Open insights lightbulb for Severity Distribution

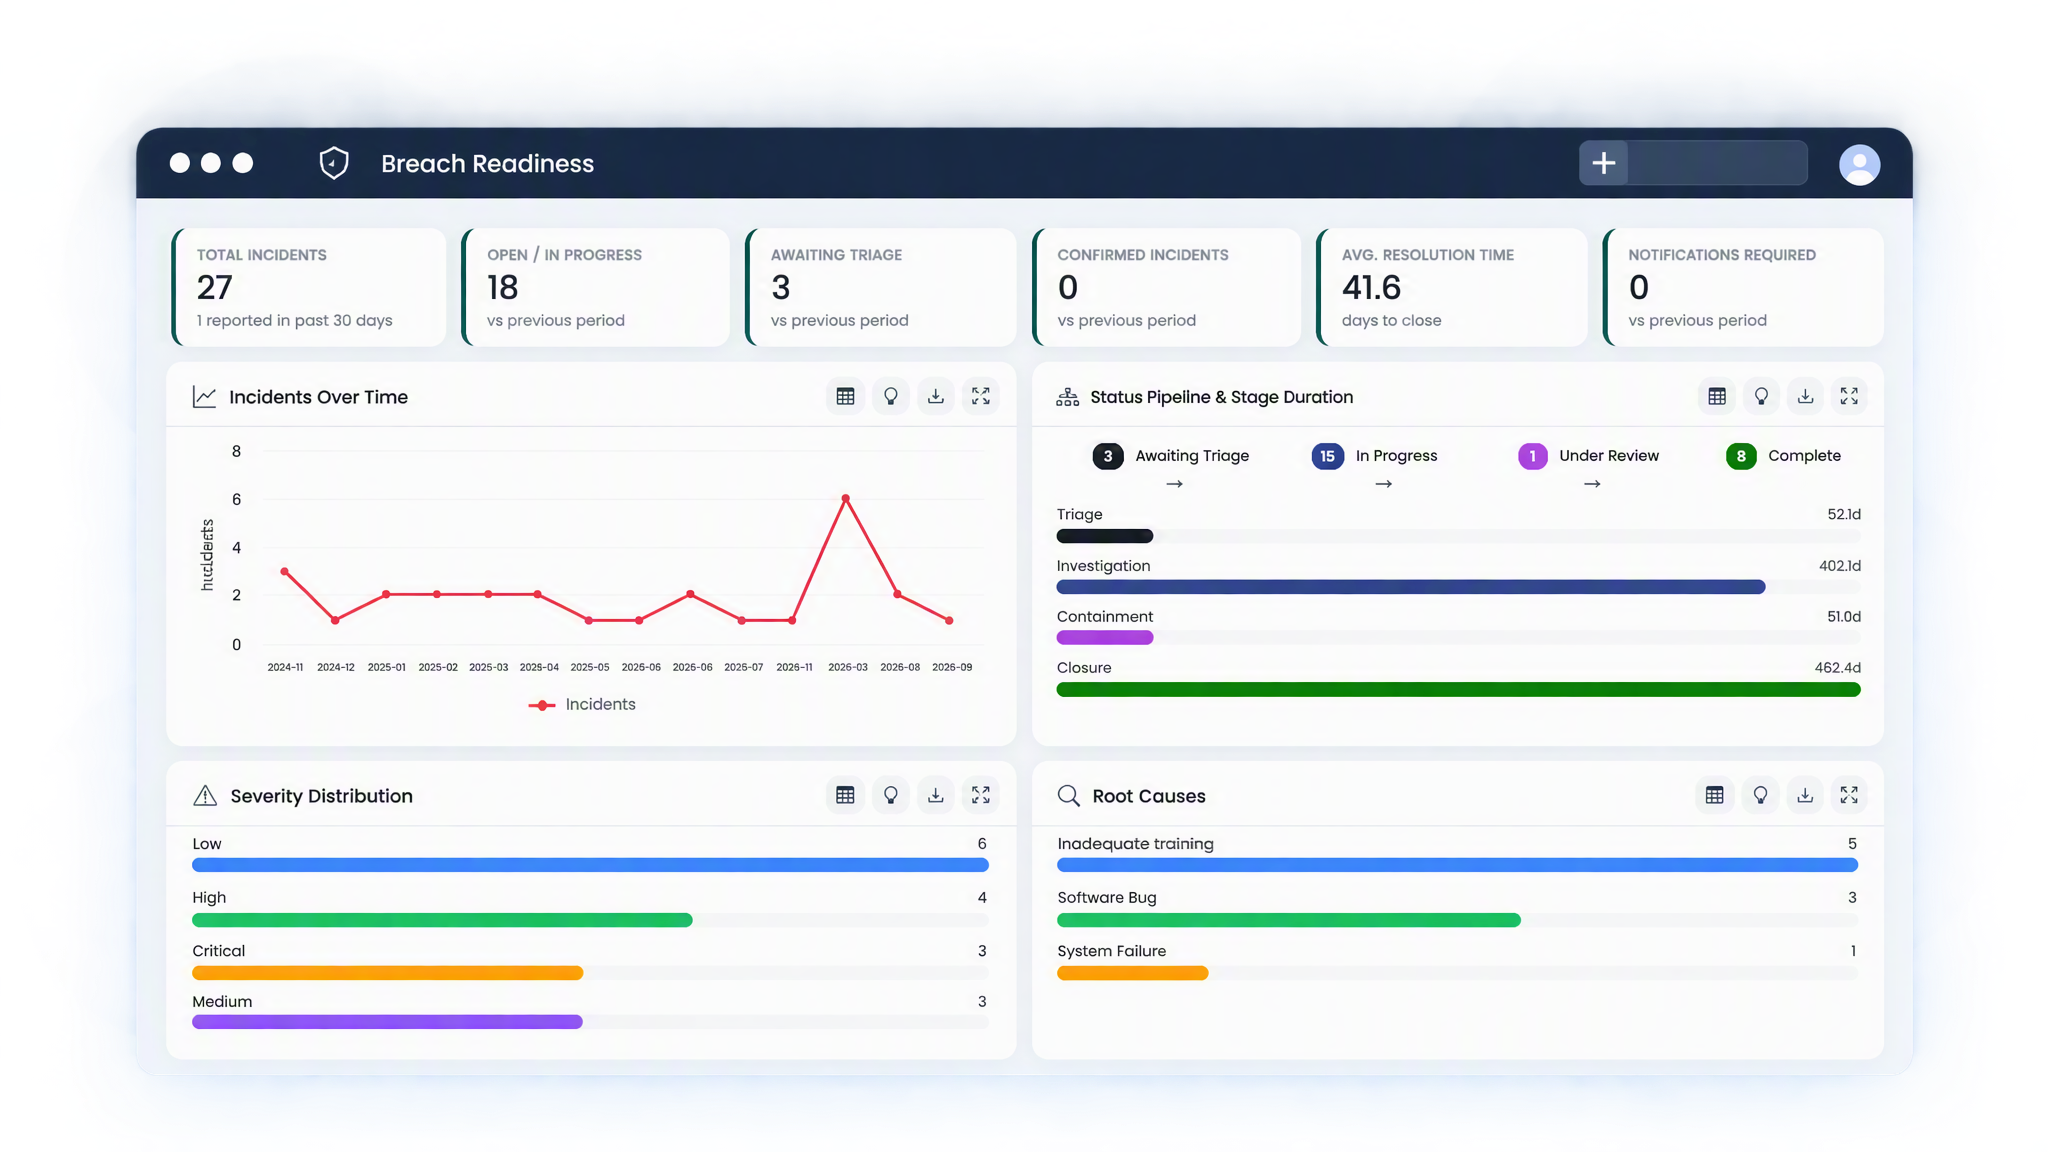pyautogui.click(x=890, y=795)
